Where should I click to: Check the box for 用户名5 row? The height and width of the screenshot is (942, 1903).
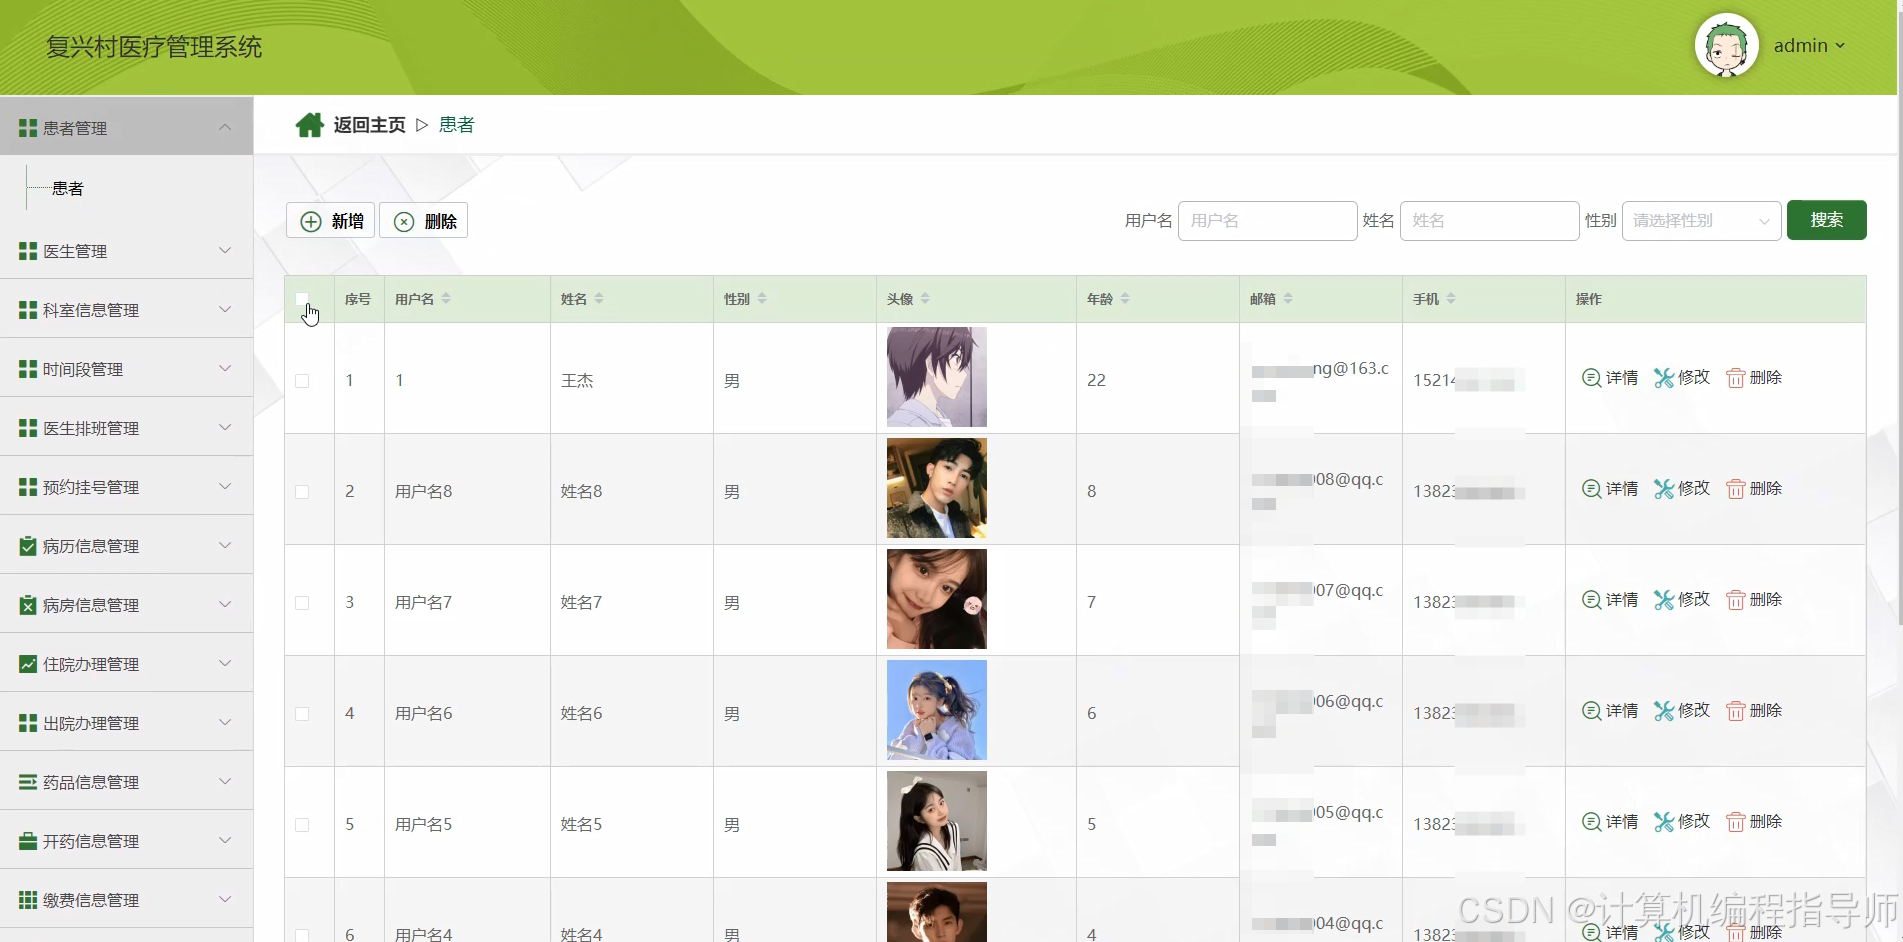pyautogui.click(x=302, y=825)
